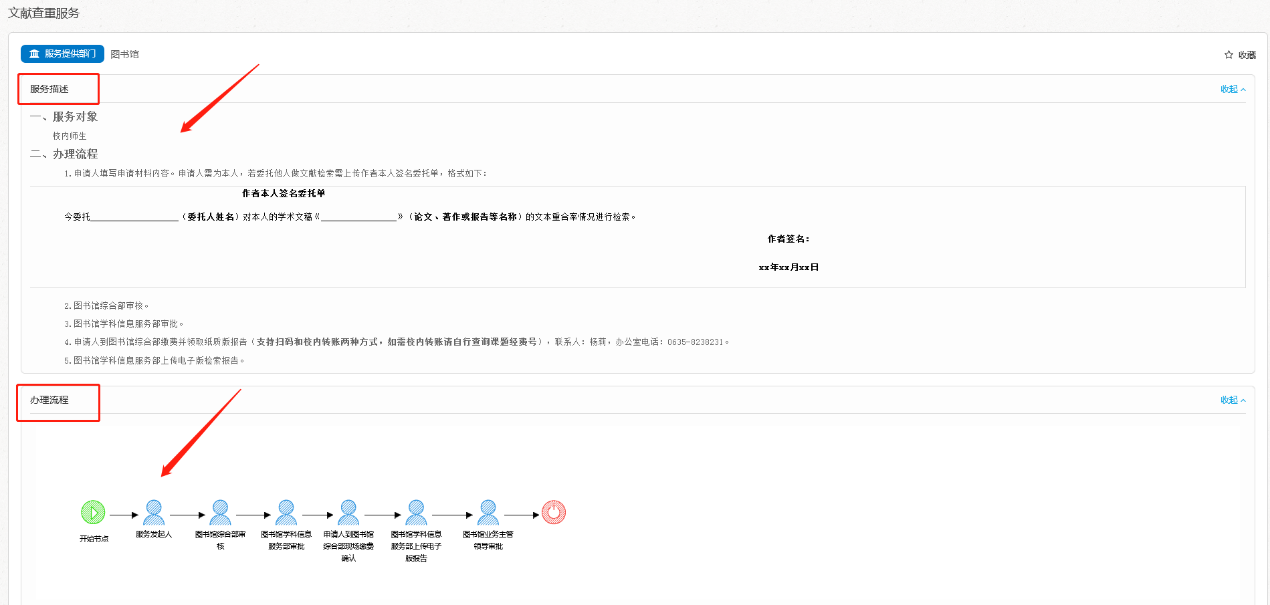Click the 图书馆业务主管领导审批 node icon
Image resolution: width=1270 pixels, height=605 pixels.
click(x=488, y=513)
